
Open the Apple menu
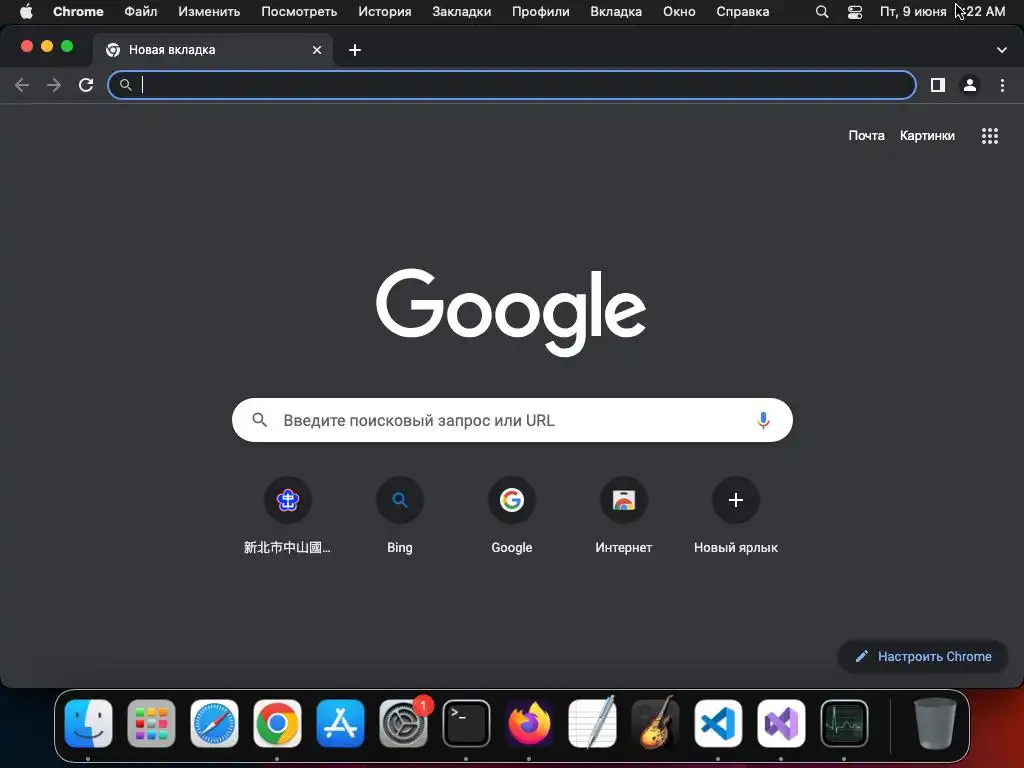(26, 12)
